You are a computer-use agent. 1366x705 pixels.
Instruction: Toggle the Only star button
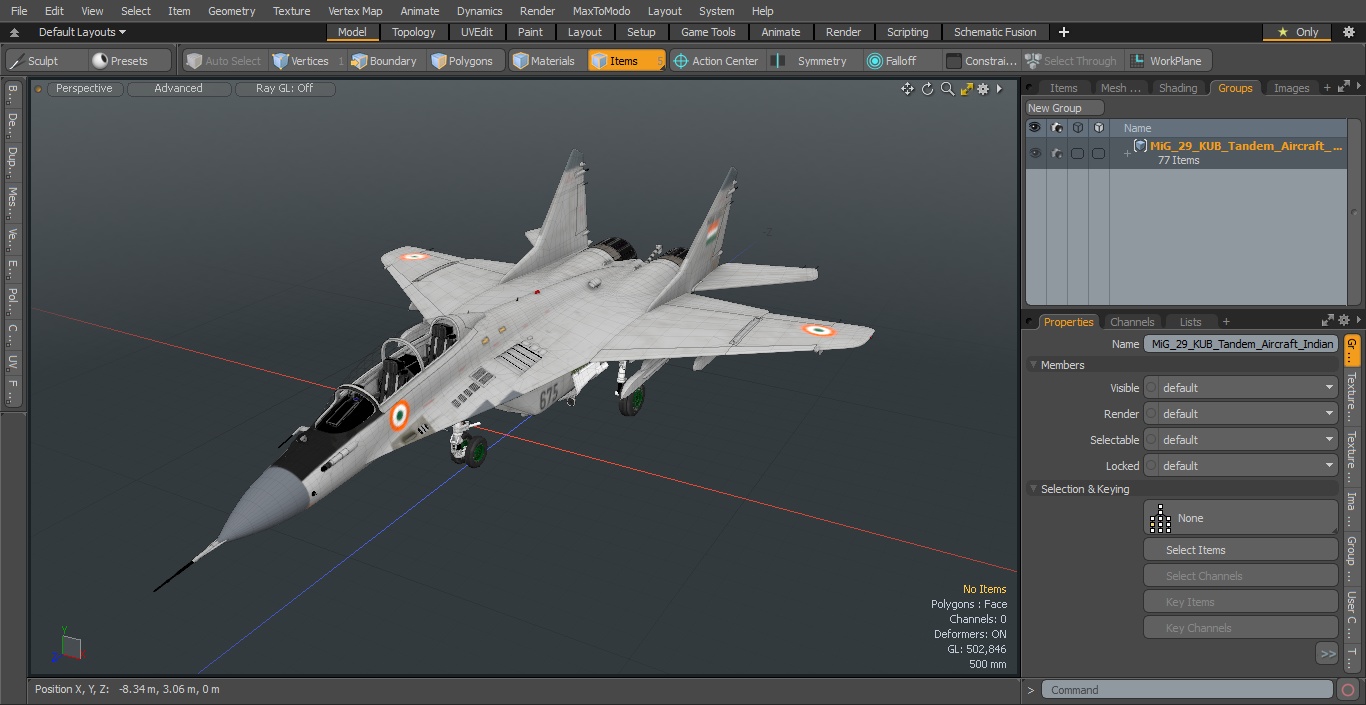tap(1297, 32)
